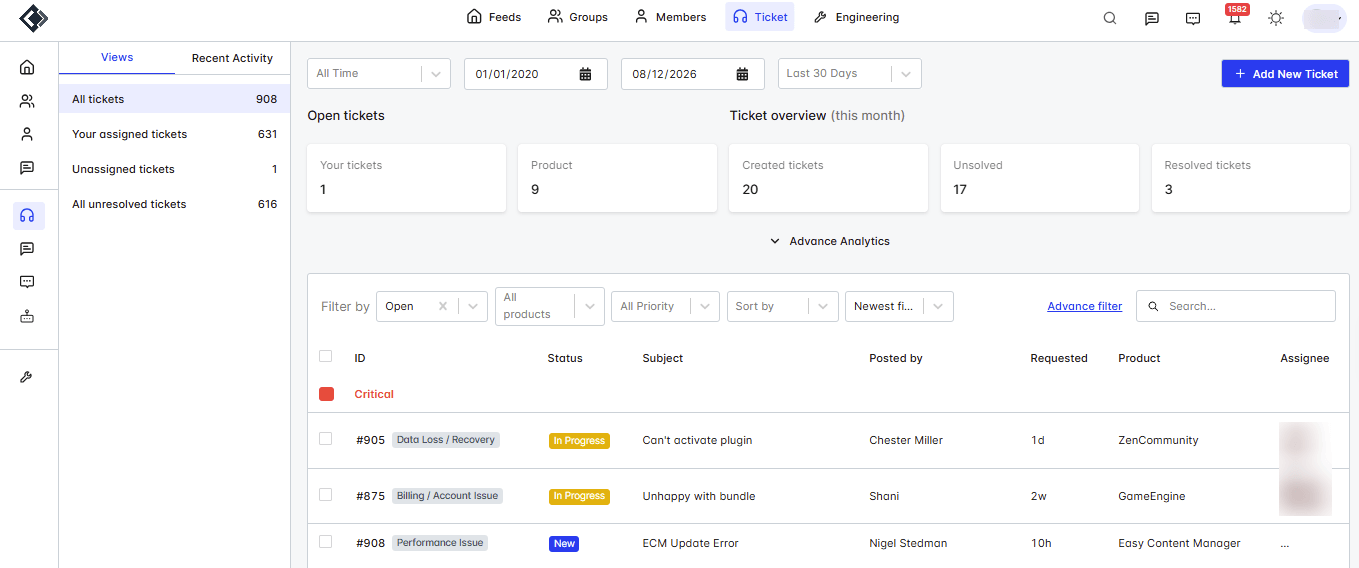Switch to the Recent Activity tab
This screenshot has width=1359, height=568.
tap(232, 58)
